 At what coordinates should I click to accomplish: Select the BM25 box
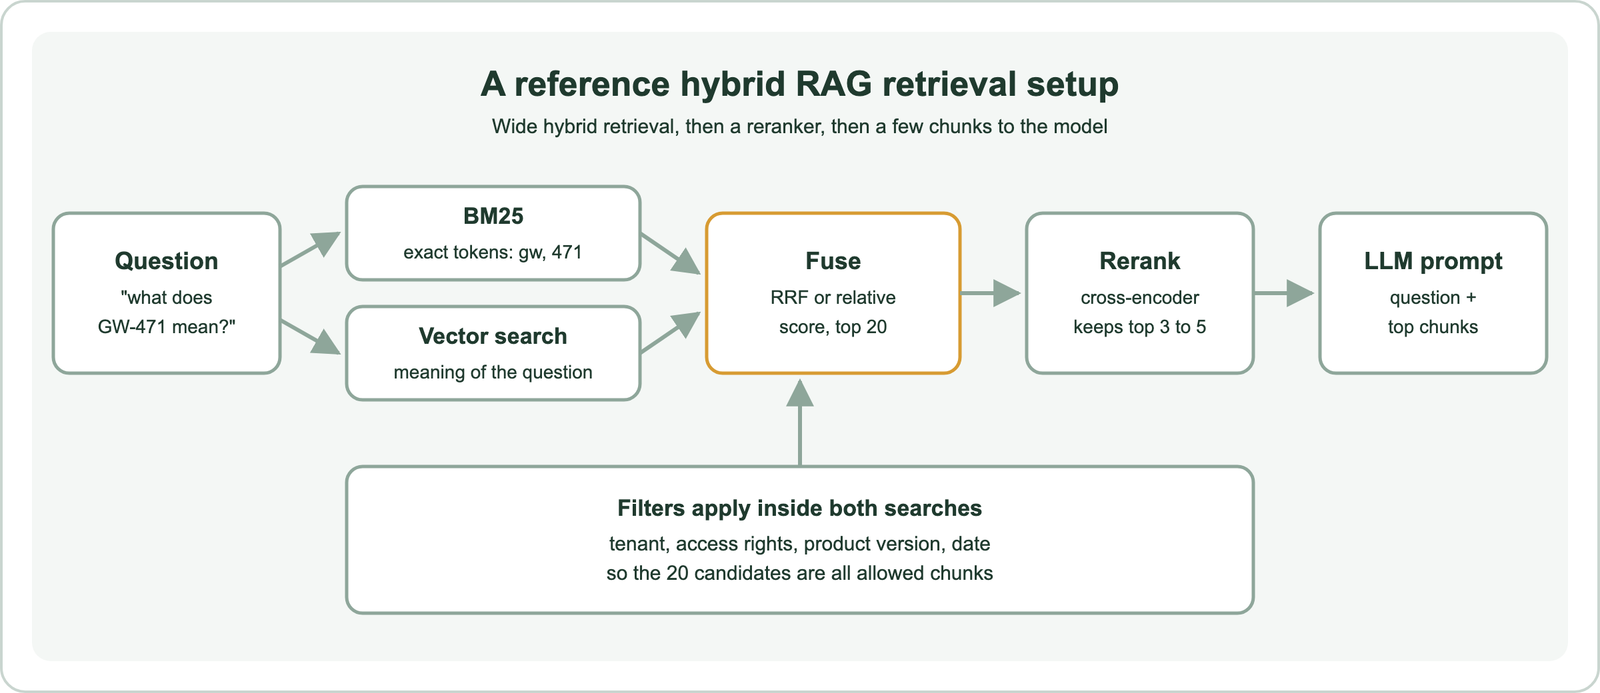click(x=493, y=233)
